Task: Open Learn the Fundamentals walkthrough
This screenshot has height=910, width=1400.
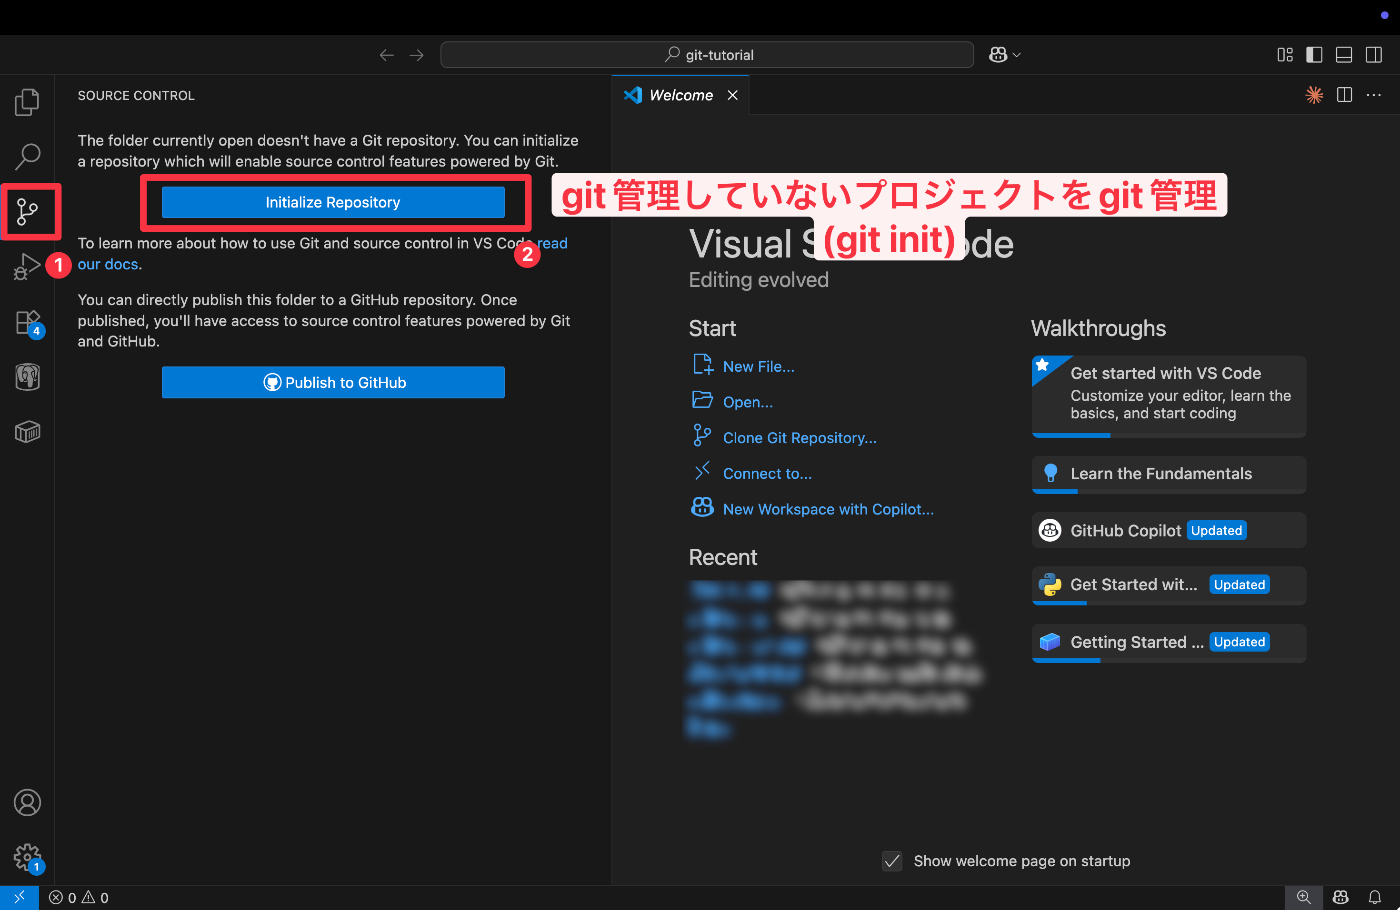Action: [x=1169, y=474]
